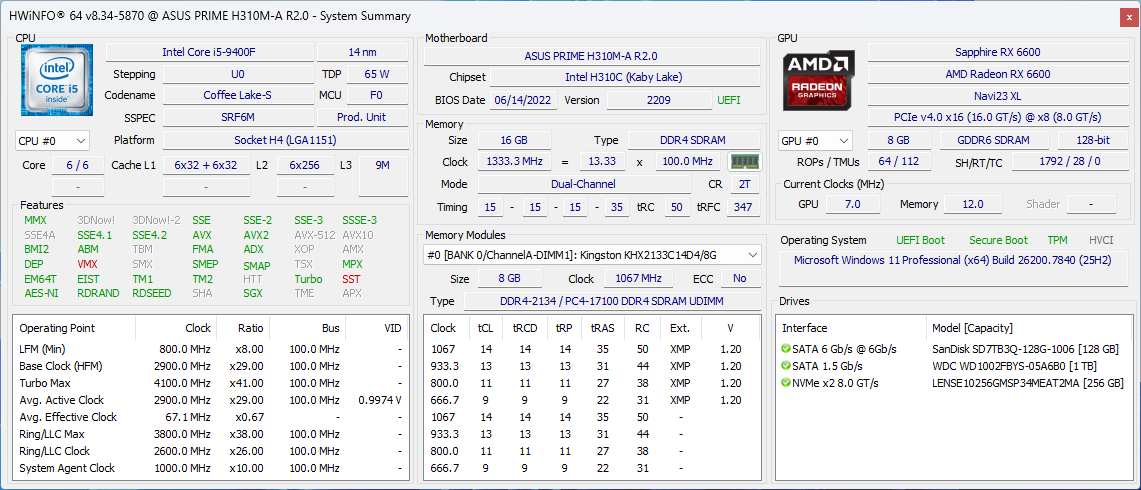Open the GPU #0 selector dropdown
This screenshot has height=490, width=1141.
pos(815,141)
